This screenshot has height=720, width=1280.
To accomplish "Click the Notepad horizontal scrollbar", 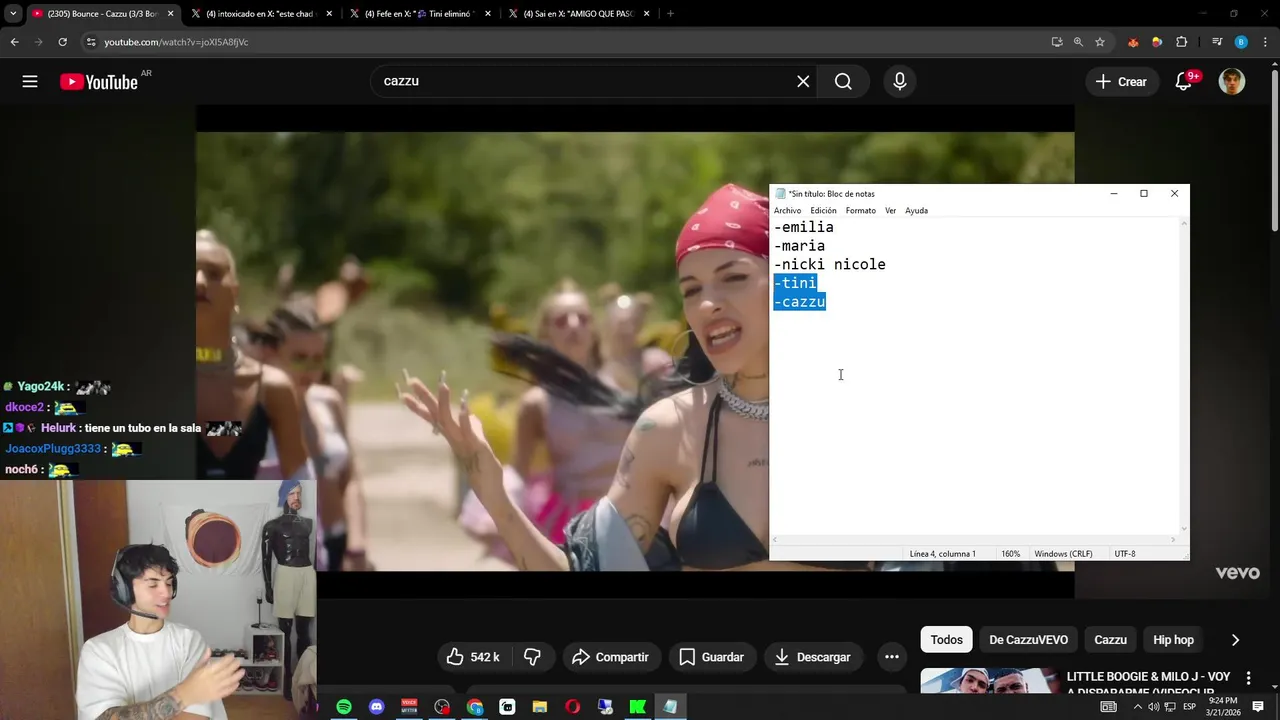I will coord(975,540).
